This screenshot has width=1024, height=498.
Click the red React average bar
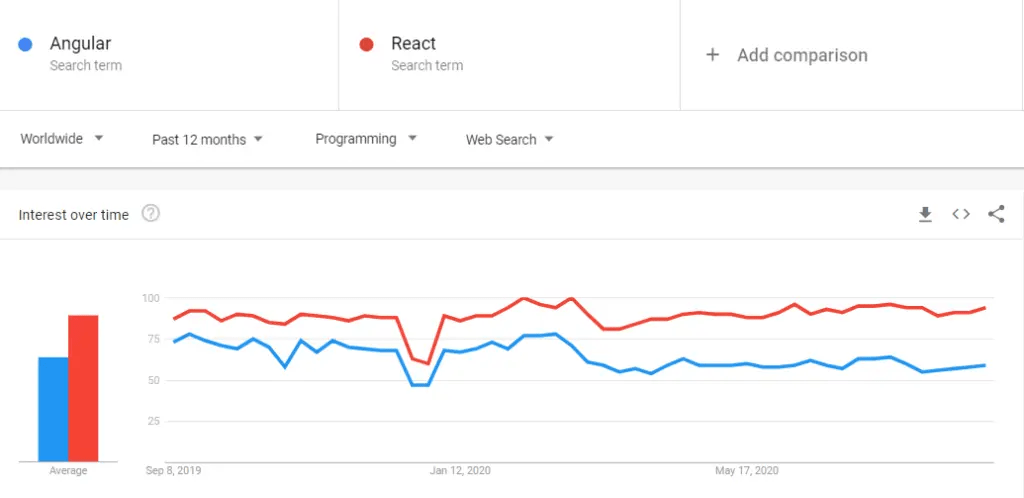point(83,388)
